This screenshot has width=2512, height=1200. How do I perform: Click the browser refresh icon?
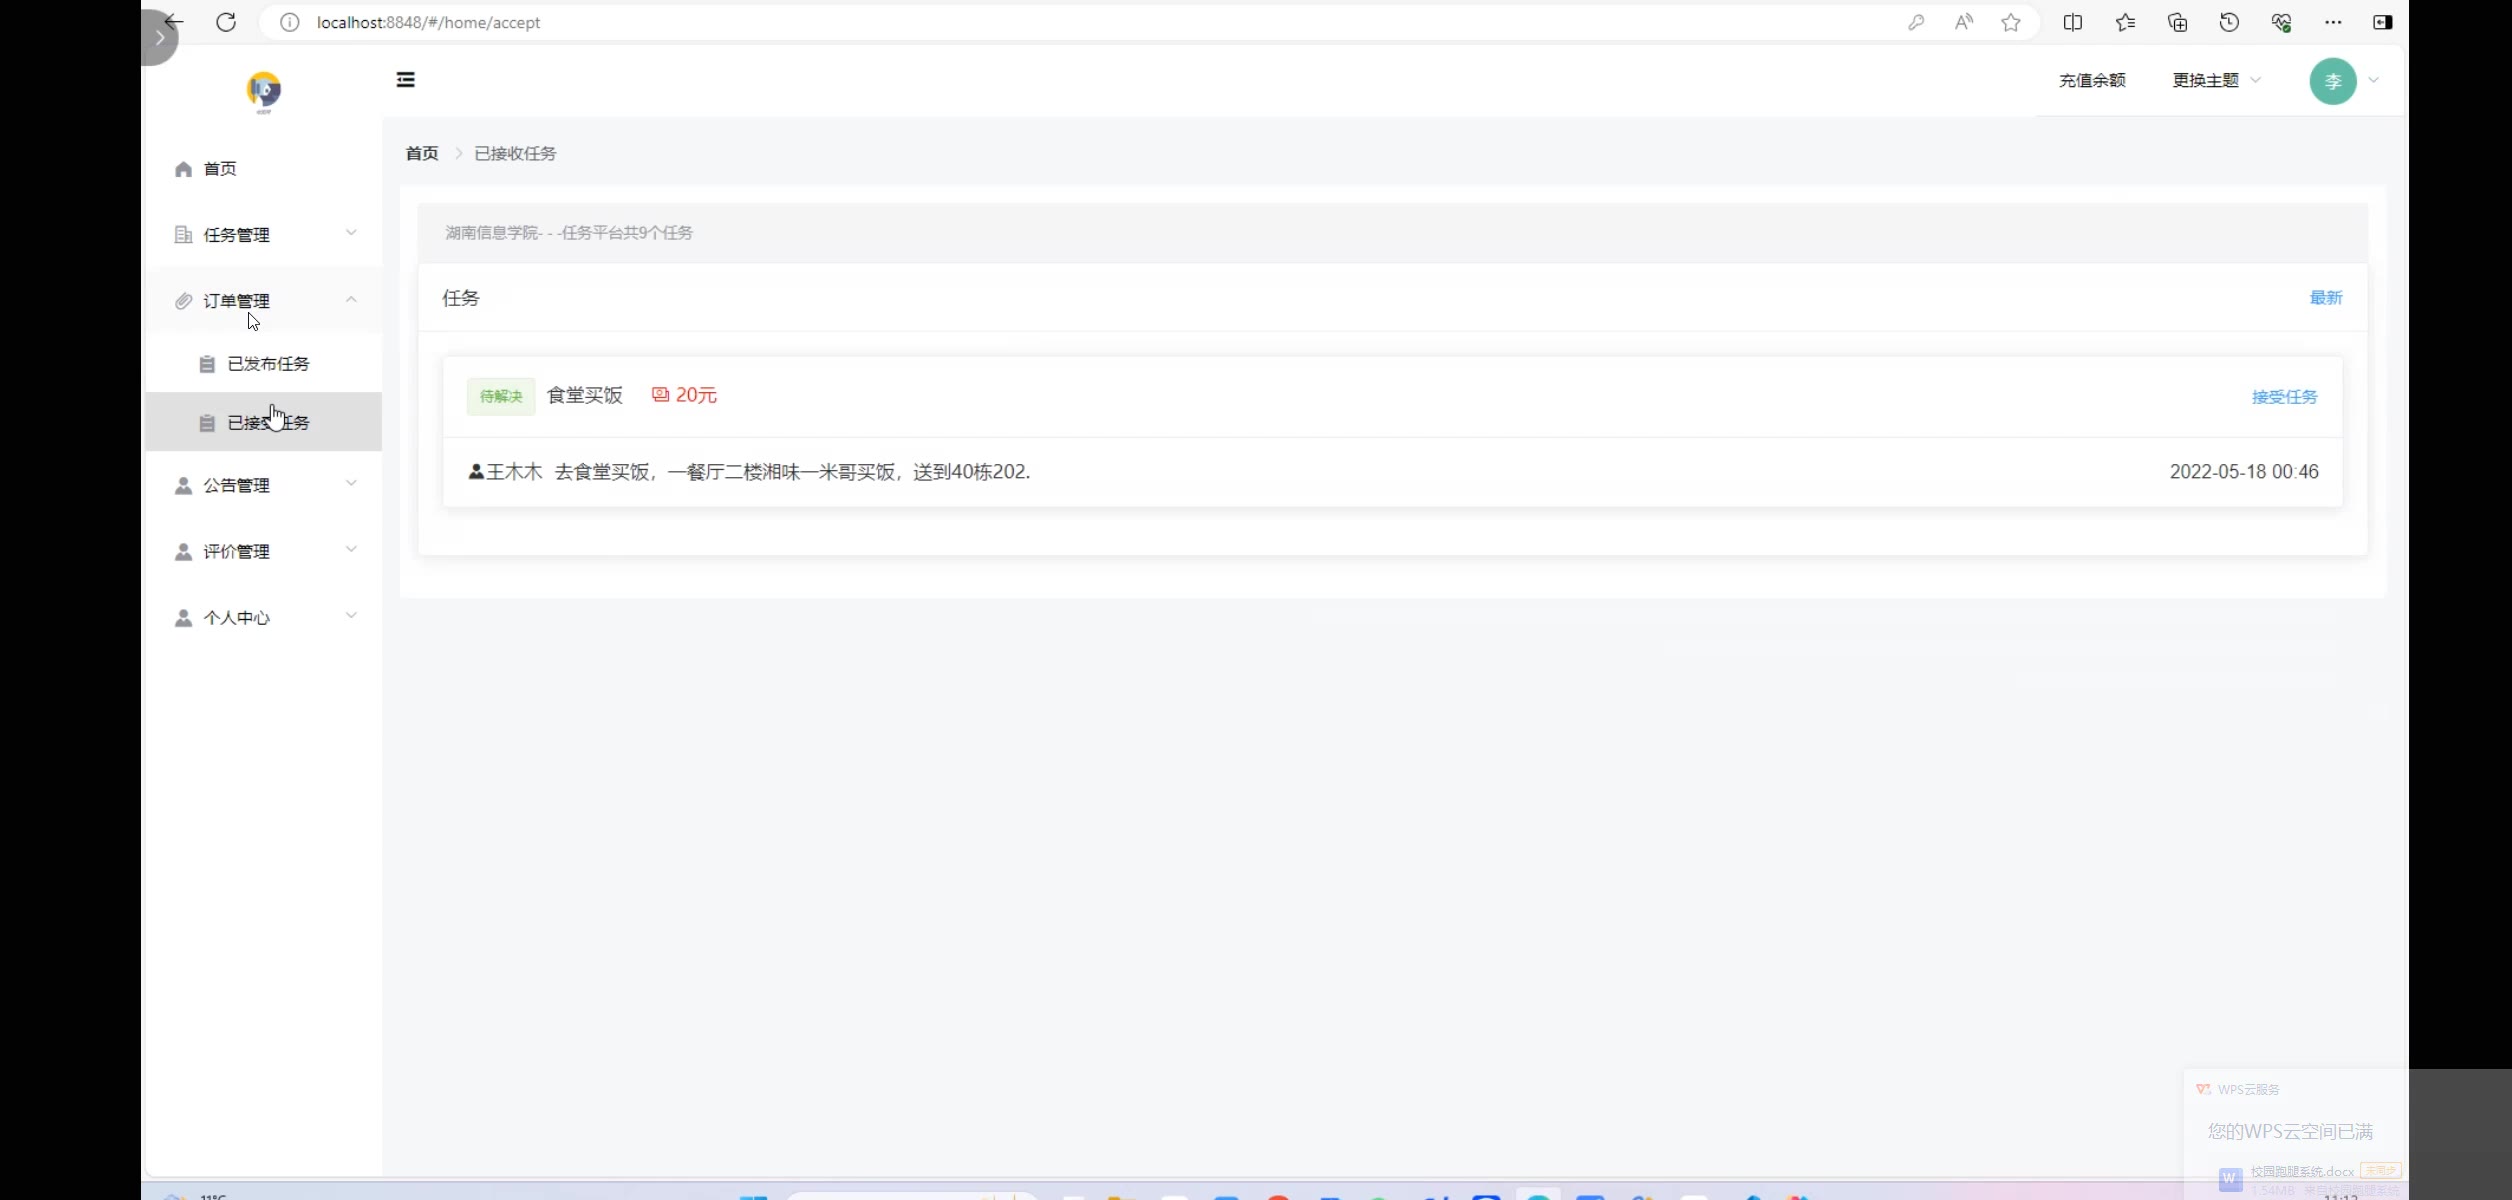point(226,22)
